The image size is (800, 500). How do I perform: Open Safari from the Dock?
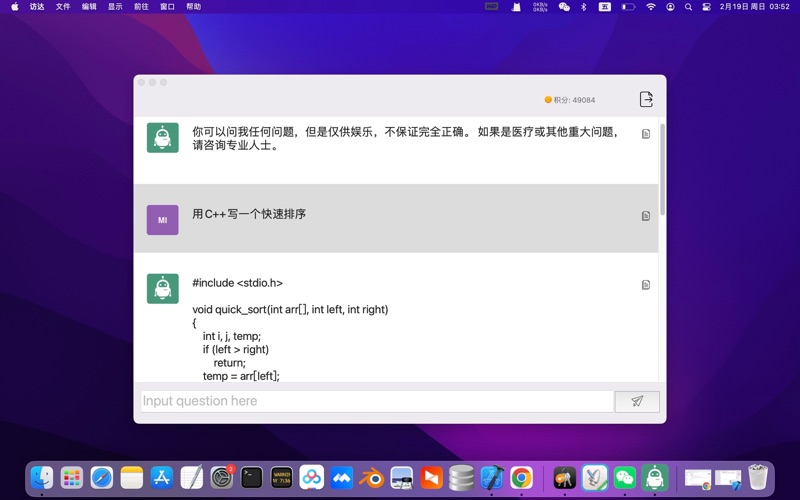point(102,478)
